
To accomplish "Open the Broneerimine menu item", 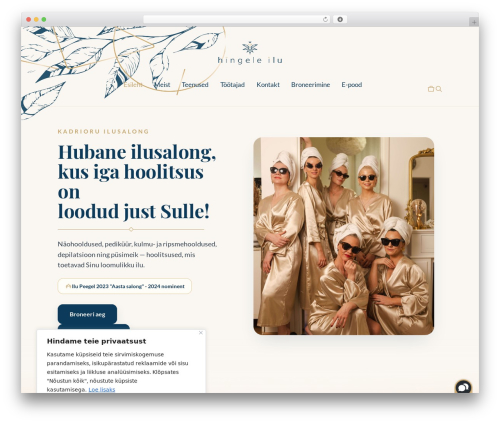I will point(310,85).
